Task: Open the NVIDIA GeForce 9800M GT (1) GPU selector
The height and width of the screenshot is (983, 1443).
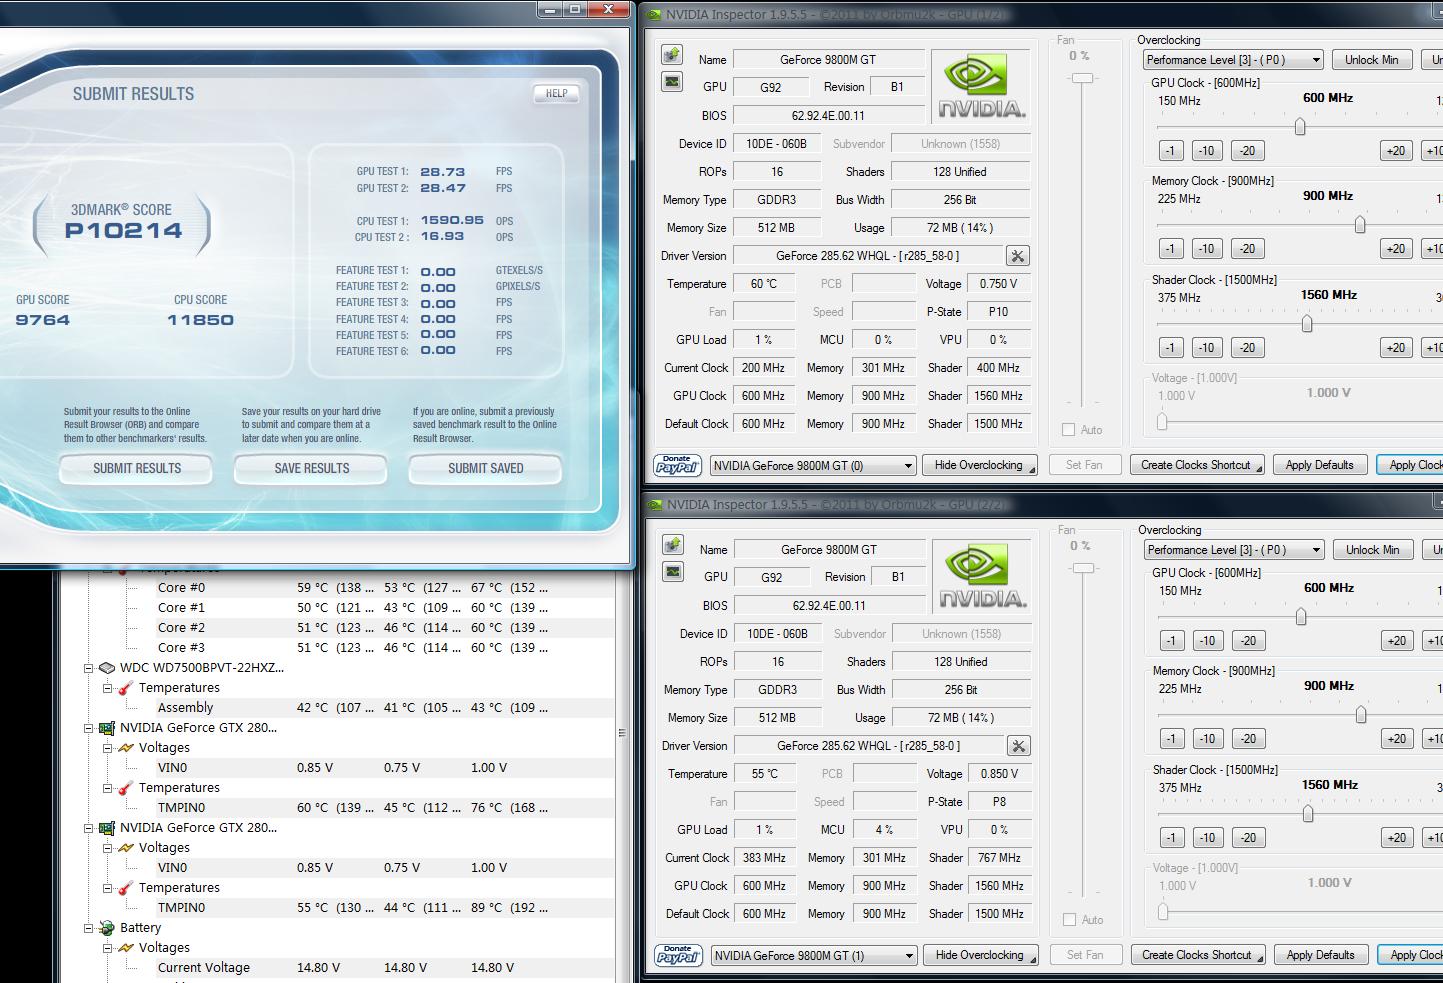Action: [x=814, y=956]
